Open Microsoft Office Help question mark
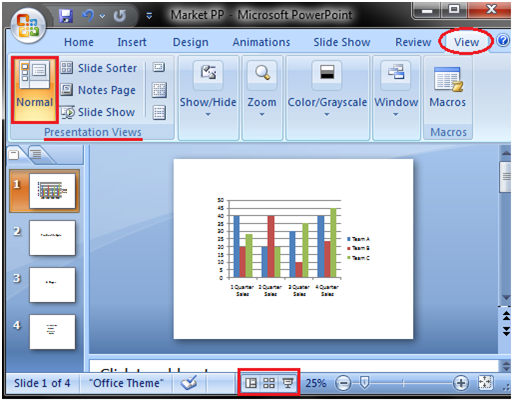 pos(503,41)
